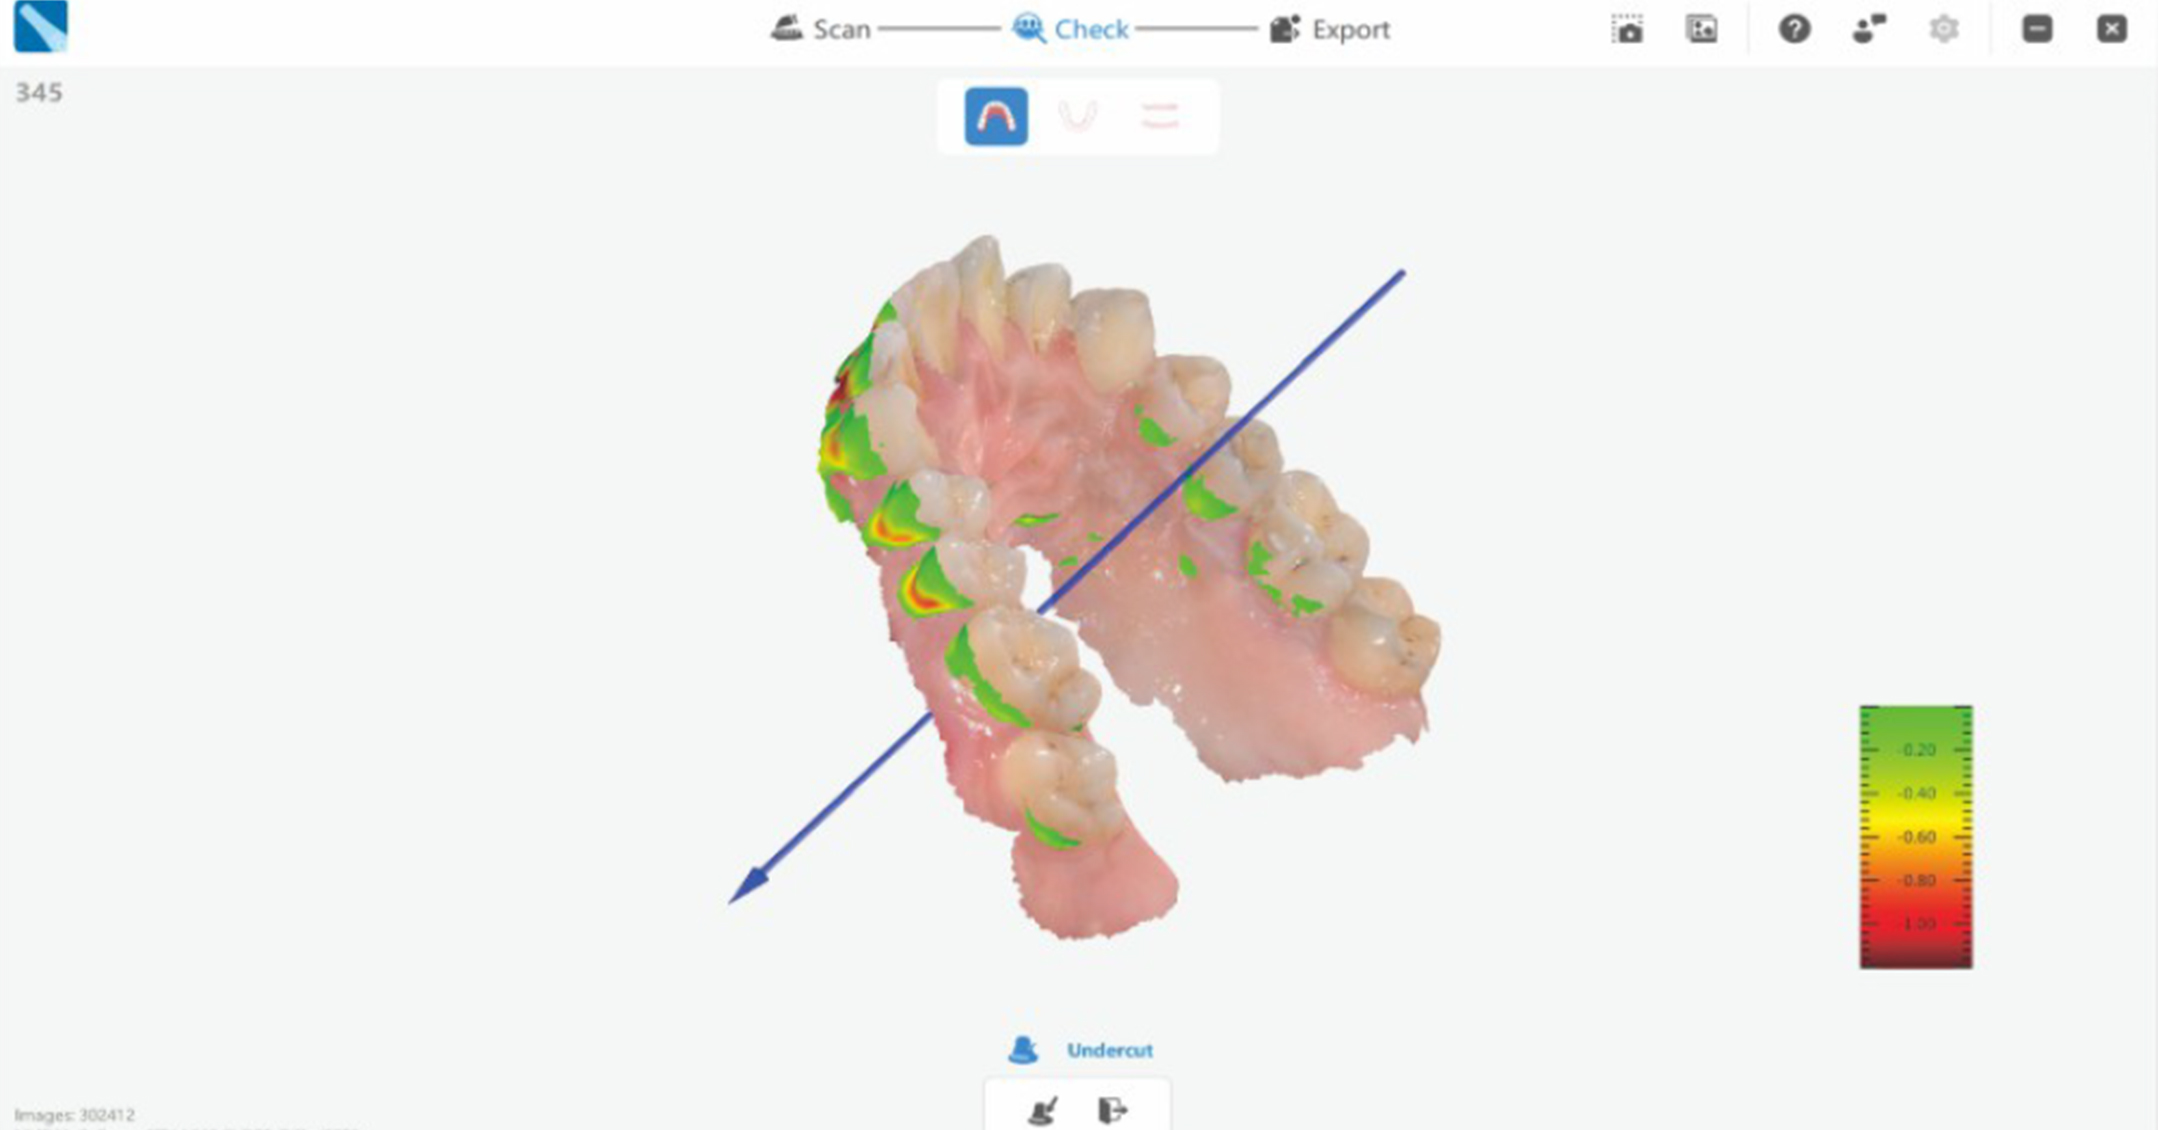Show the bite alignment view
The width and height of the screenshot is (2158, 1130).
(x=1160, y=116)
